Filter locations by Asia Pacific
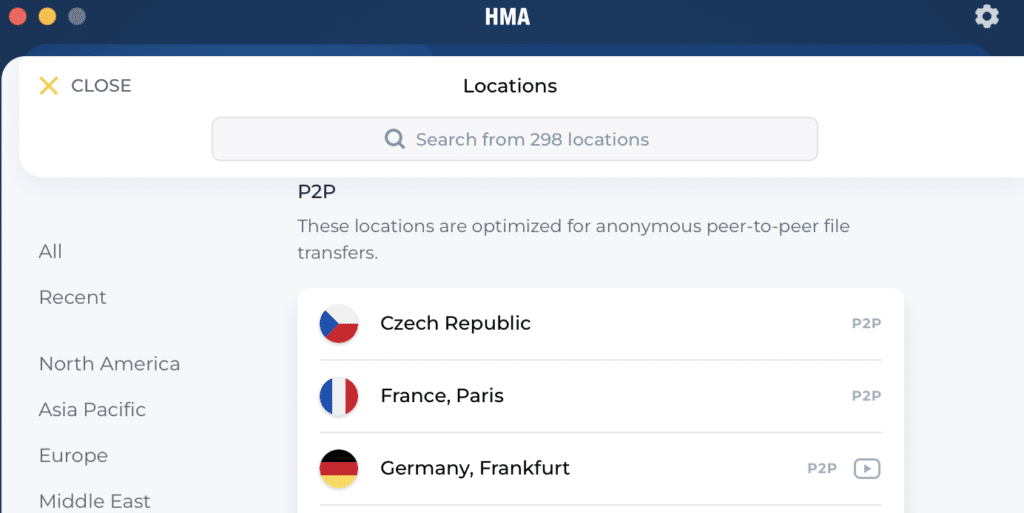1024x513 pixels. tap(92, 410)
